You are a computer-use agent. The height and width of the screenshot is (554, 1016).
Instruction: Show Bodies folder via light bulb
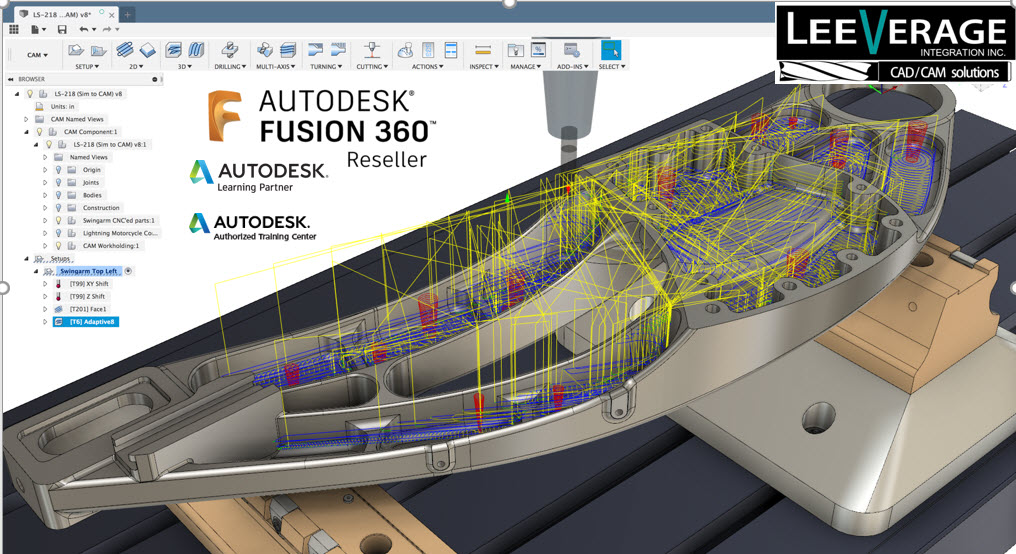click(x=58, y=195)
